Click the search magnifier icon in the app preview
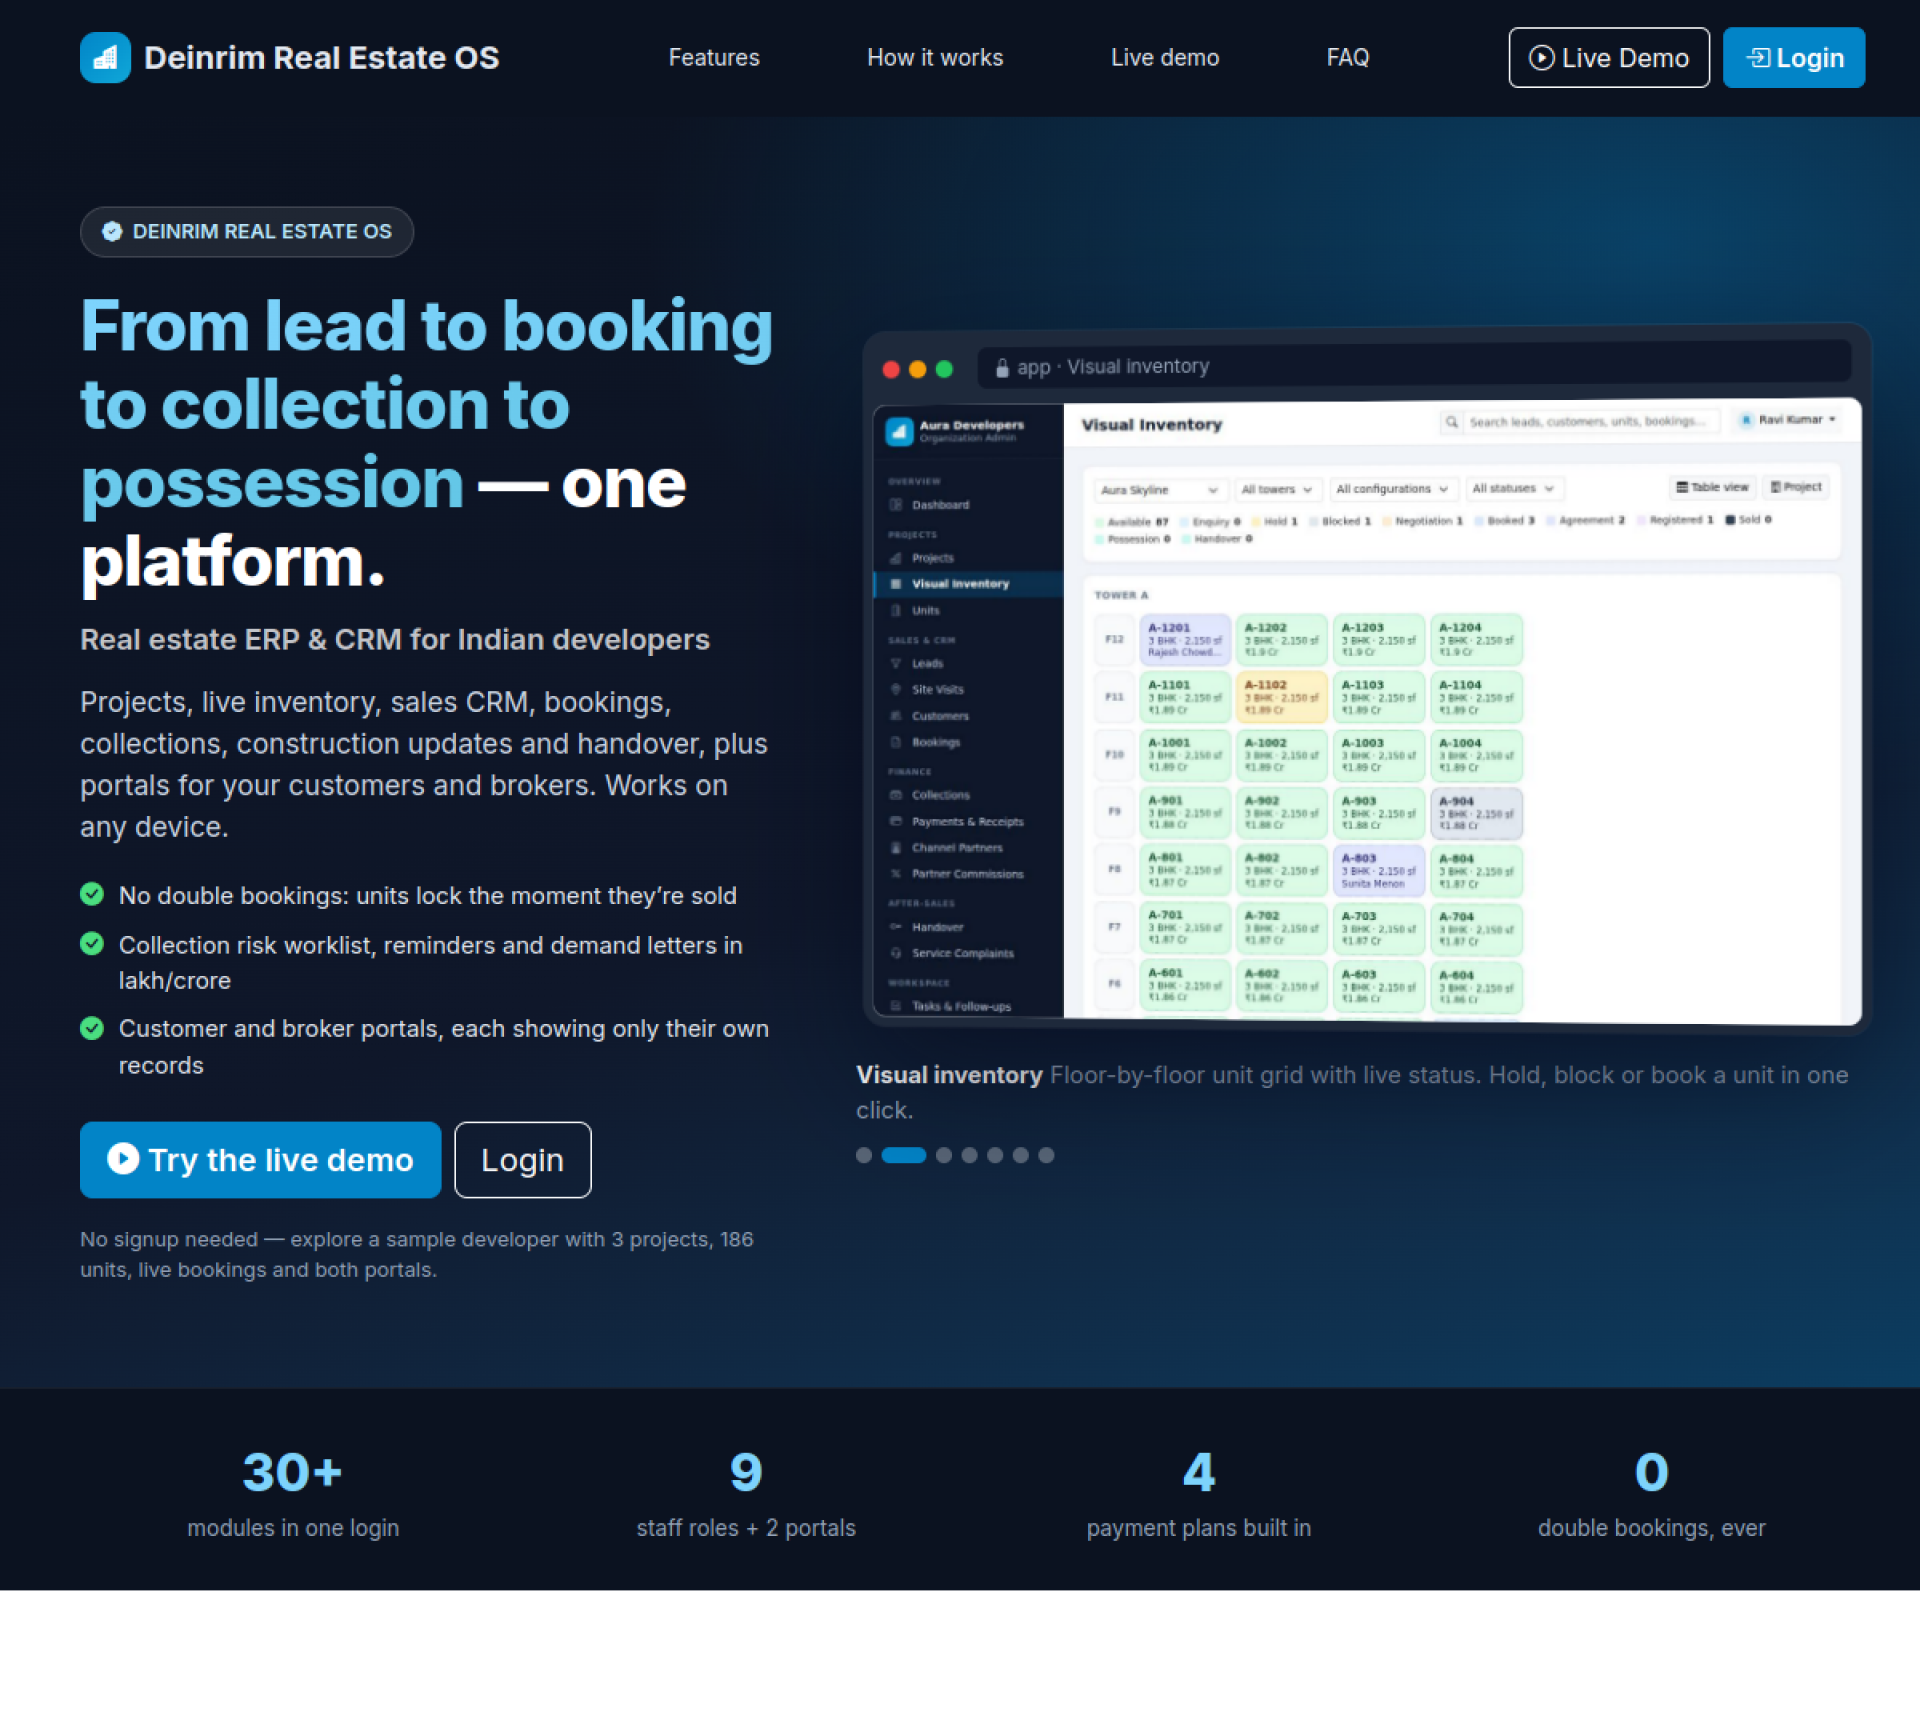The height and width of the screenshot is (1728, 1920). click(1451, 422)
